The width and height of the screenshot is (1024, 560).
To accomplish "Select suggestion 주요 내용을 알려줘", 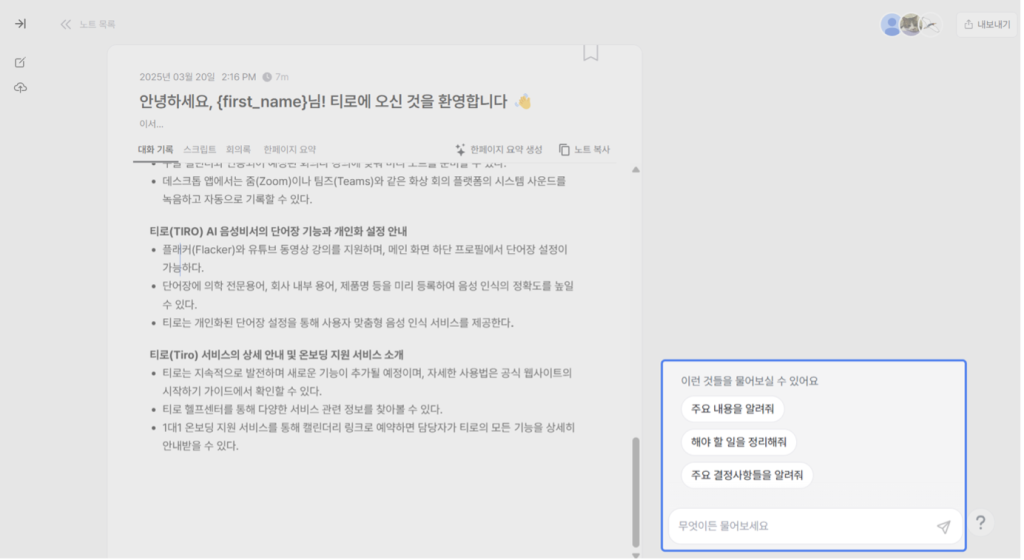I will (x=732, y=409).
